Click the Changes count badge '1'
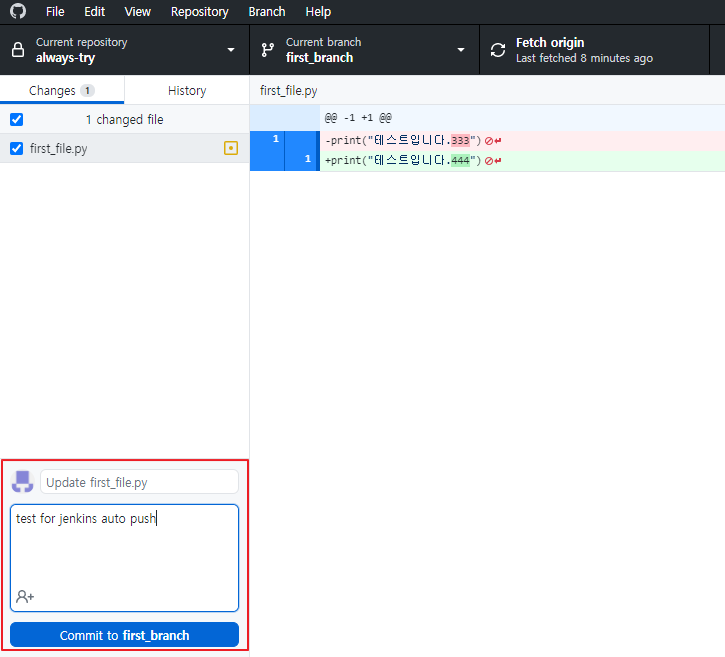Screen dimensions: 725x657 [x=87, y=90]
